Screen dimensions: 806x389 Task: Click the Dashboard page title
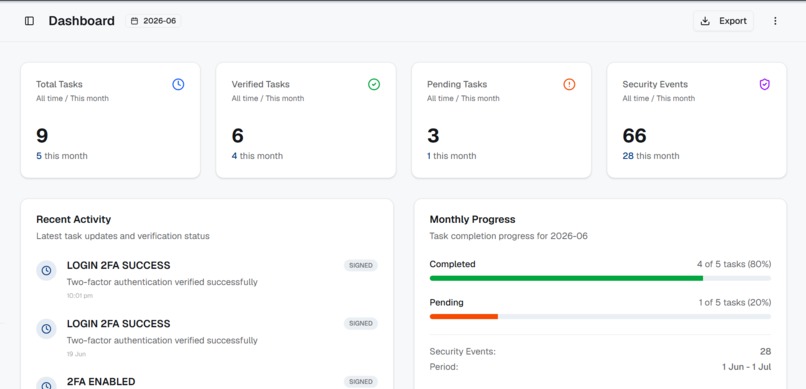tap(82, 21)
